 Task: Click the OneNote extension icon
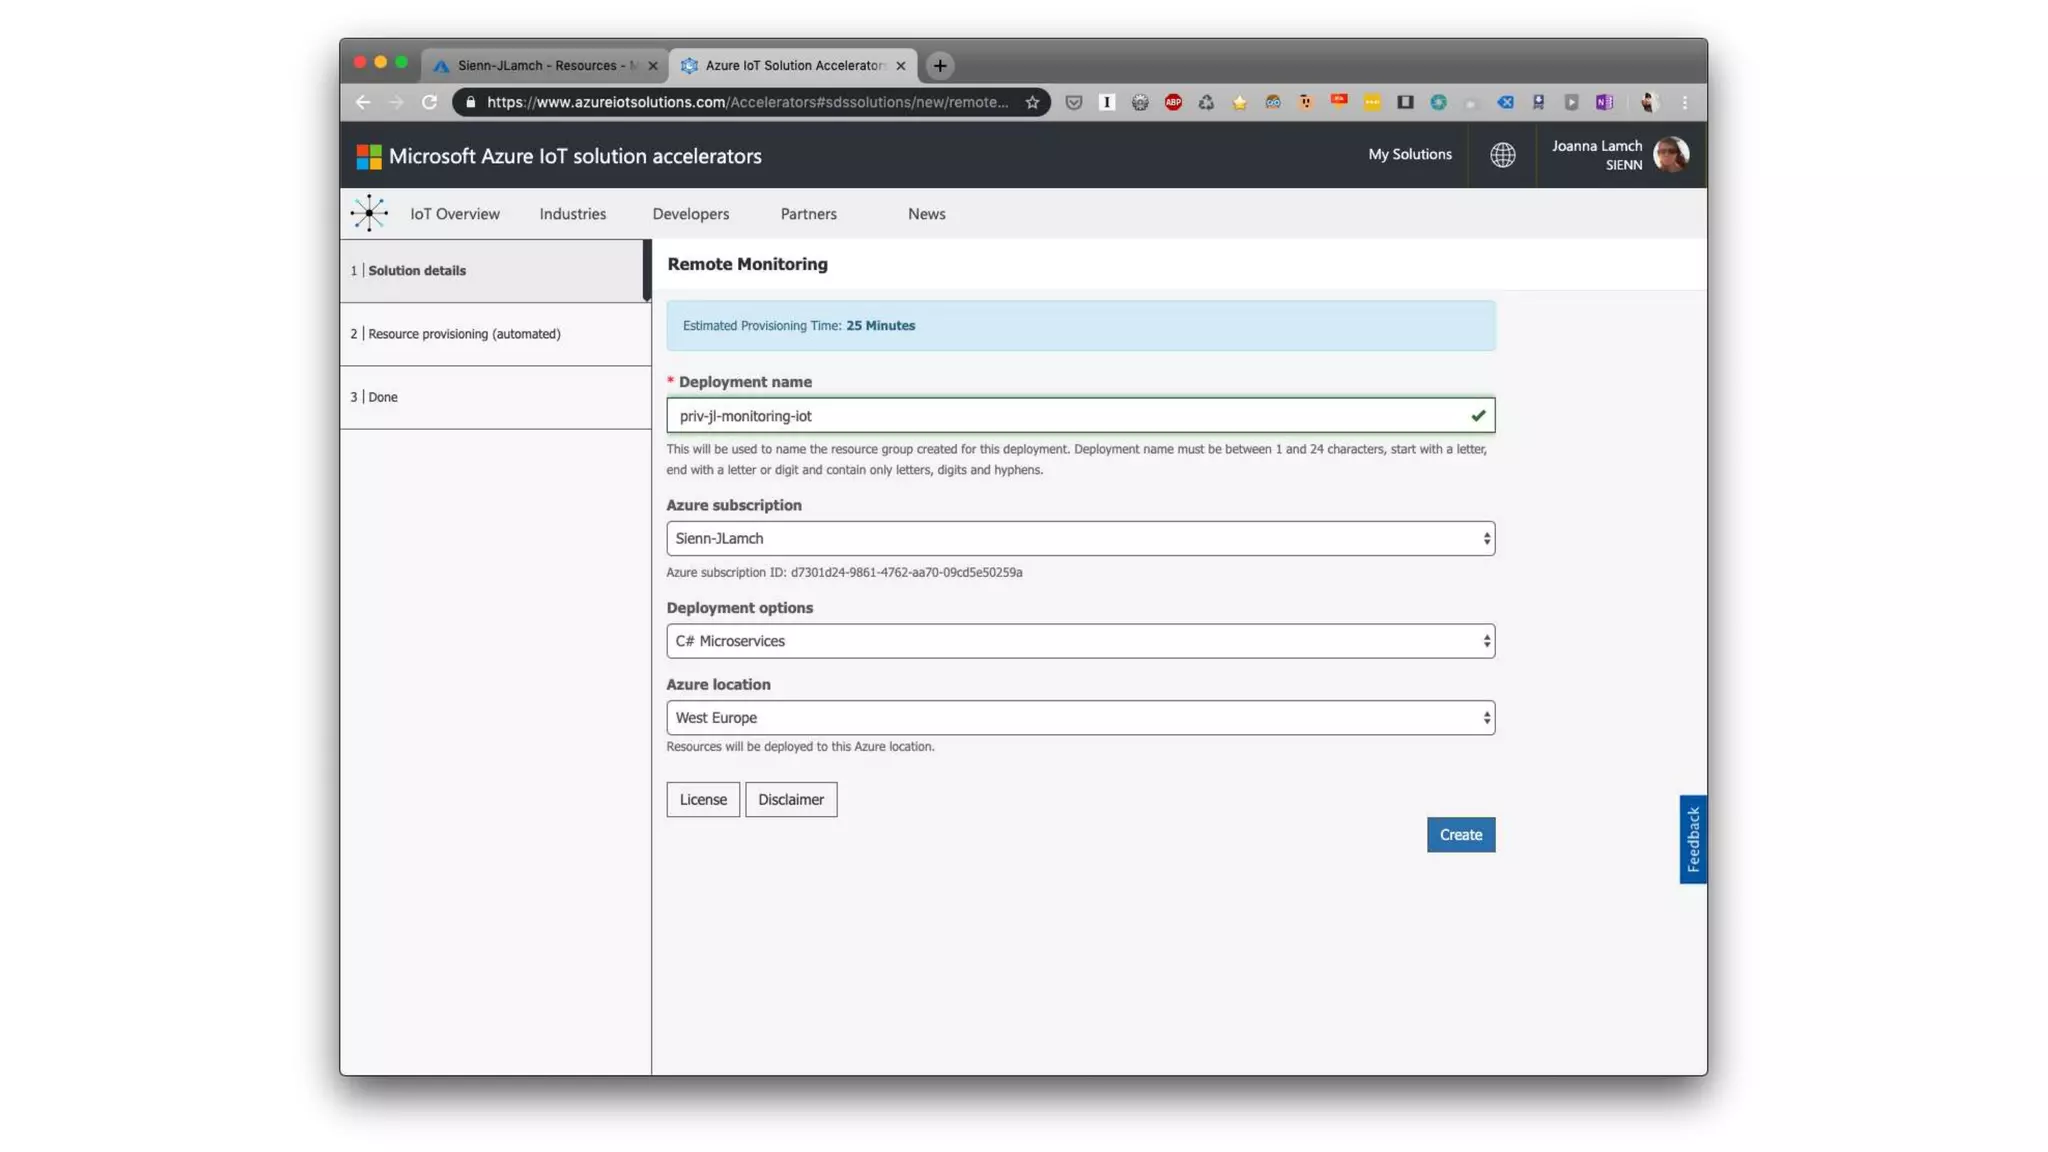click(1604, 102)
